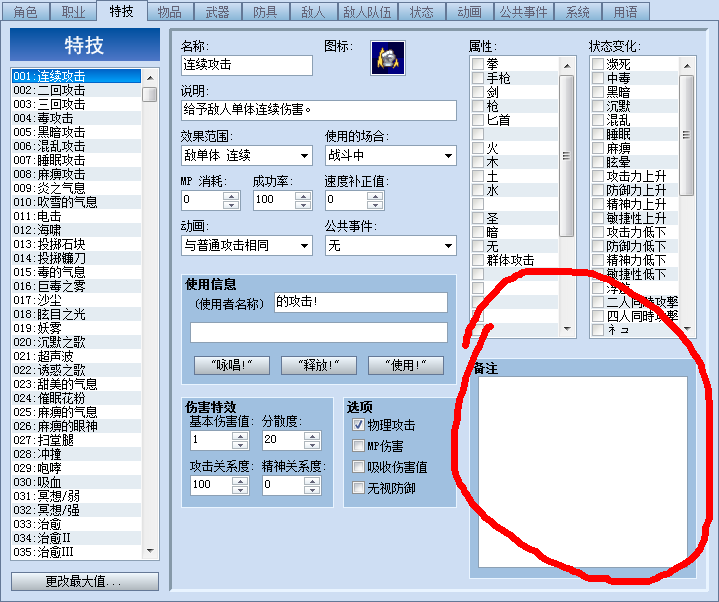Open the 公共事件 tab
Viewport: 719px width, 602px height.
coord(524,11)
